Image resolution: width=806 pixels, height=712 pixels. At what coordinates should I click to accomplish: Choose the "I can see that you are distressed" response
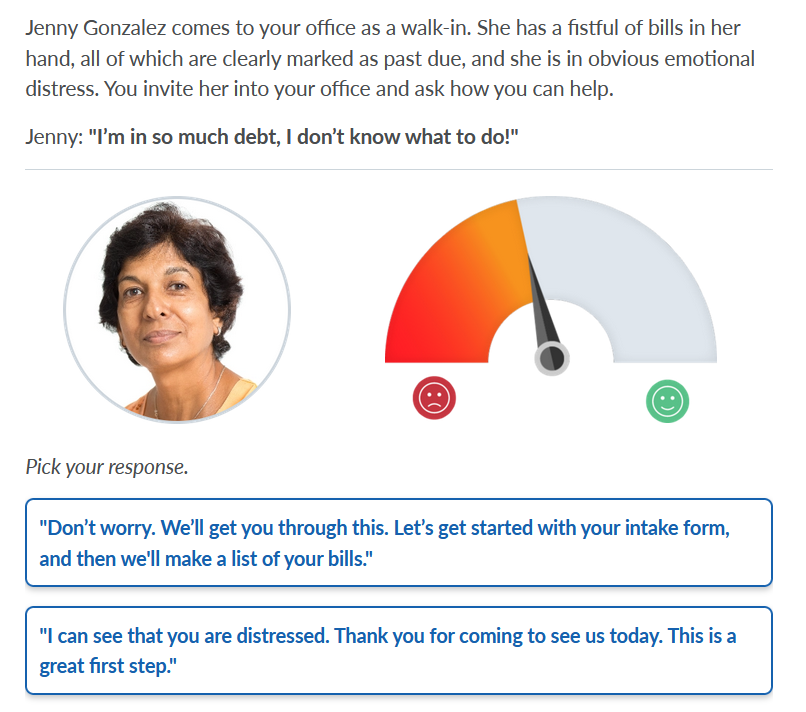[x=399, y=650]
